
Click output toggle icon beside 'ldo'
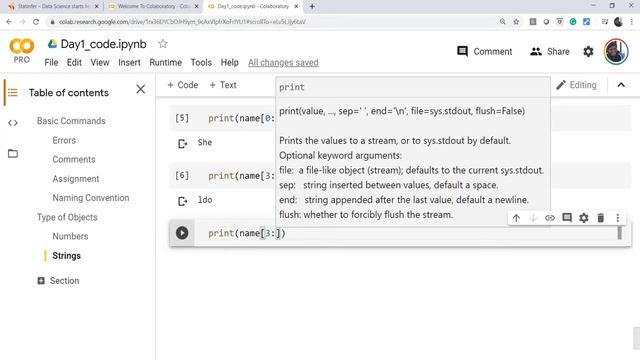(182, 201)
